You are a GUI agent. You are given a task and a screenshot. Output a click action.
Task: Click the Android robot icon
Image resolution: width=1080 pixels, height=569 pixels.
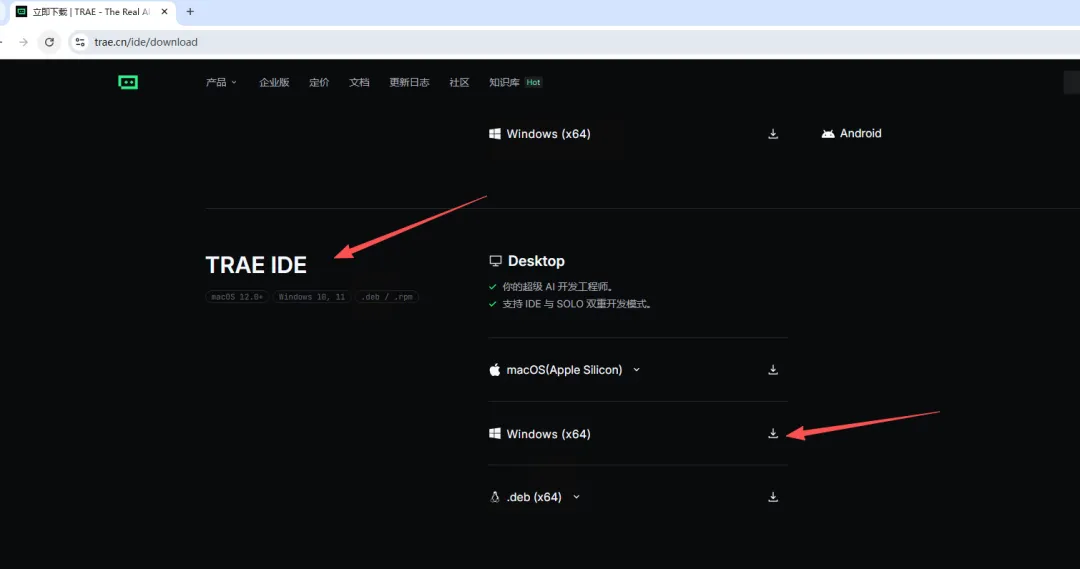click(x=828, y=134)
